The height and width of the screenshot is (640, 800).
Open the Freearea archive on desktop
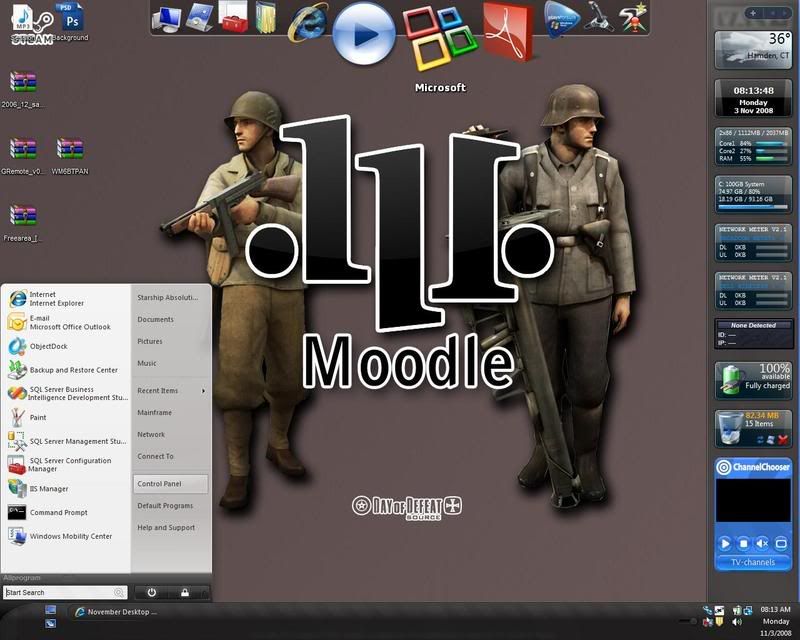click(x=23, y=223)
